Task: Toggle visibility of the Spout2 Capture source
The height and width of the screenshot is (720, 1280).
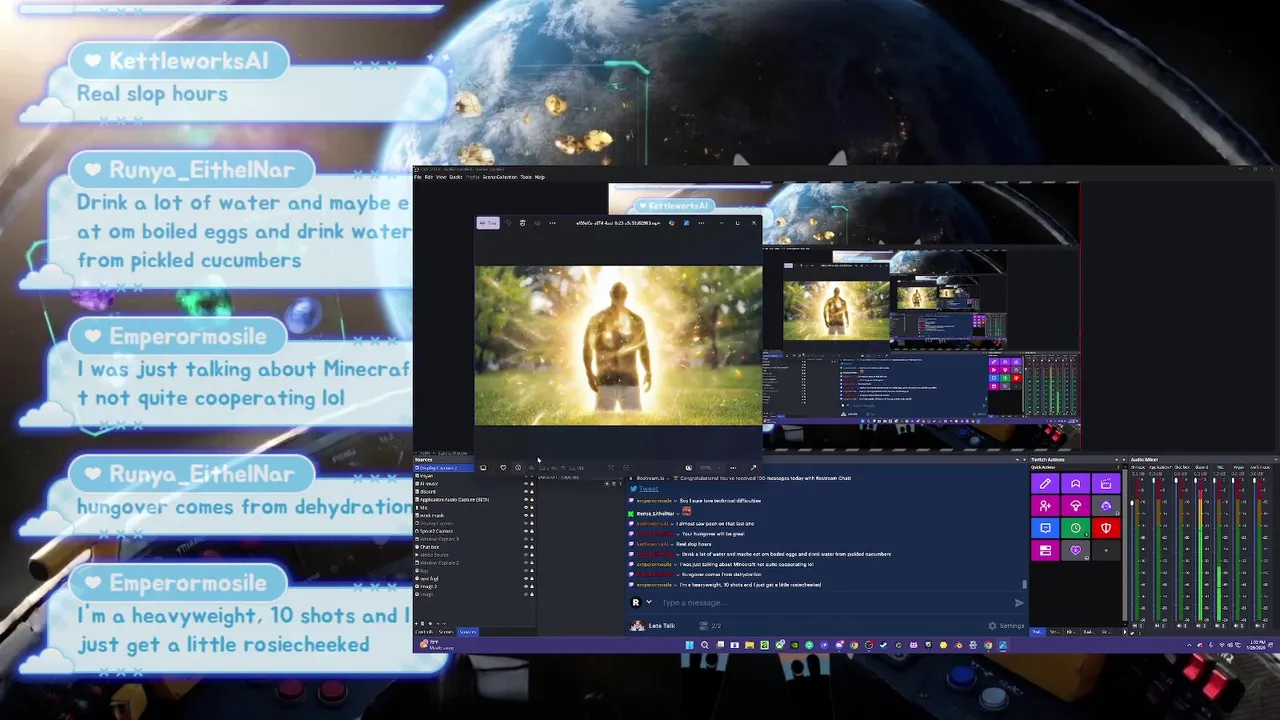Action: pos(526,531)
